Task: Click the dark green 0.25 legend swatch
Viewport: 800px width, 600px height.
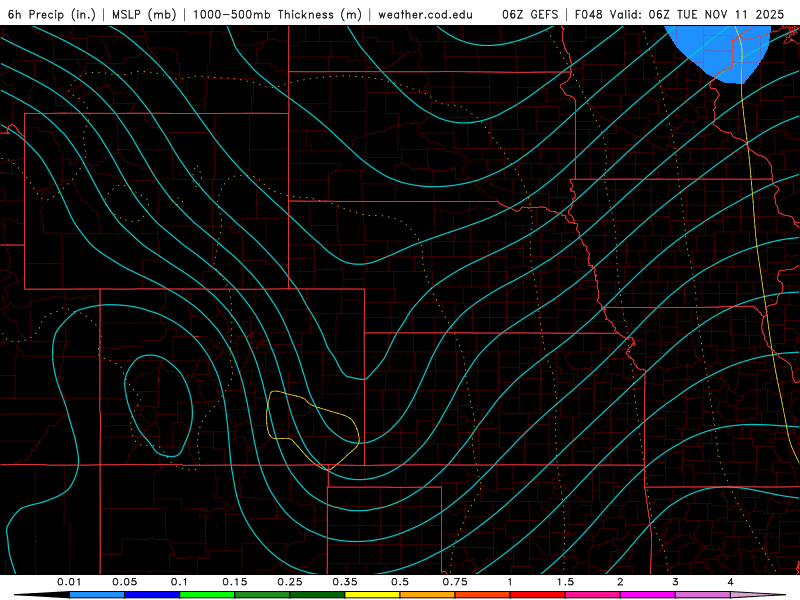Action: (x=317, y=595)
